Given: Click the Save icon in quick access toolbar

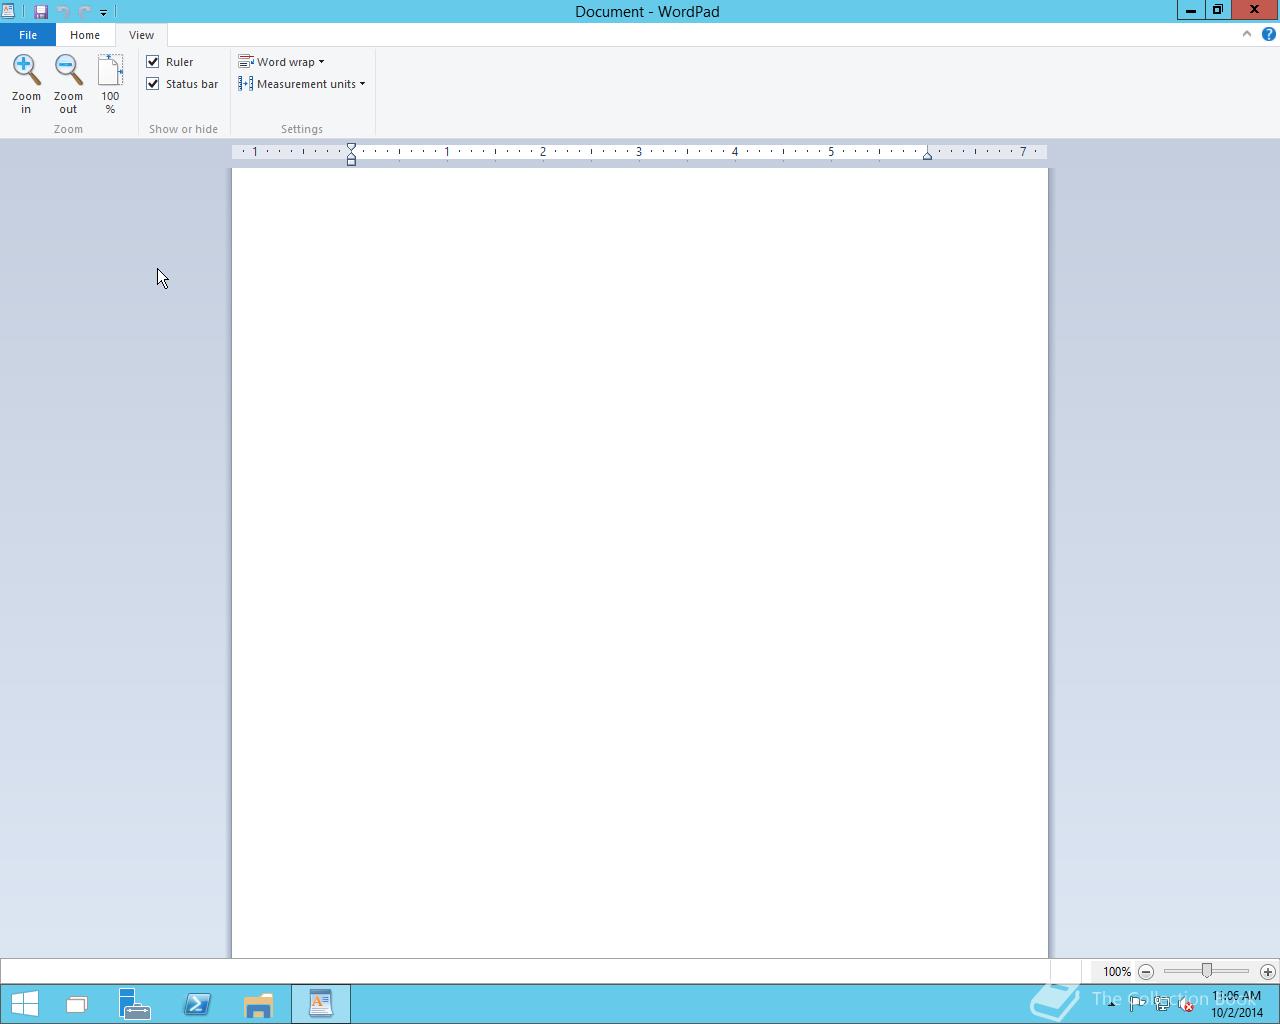Looking at the screenshot, I should coord(41,12).
